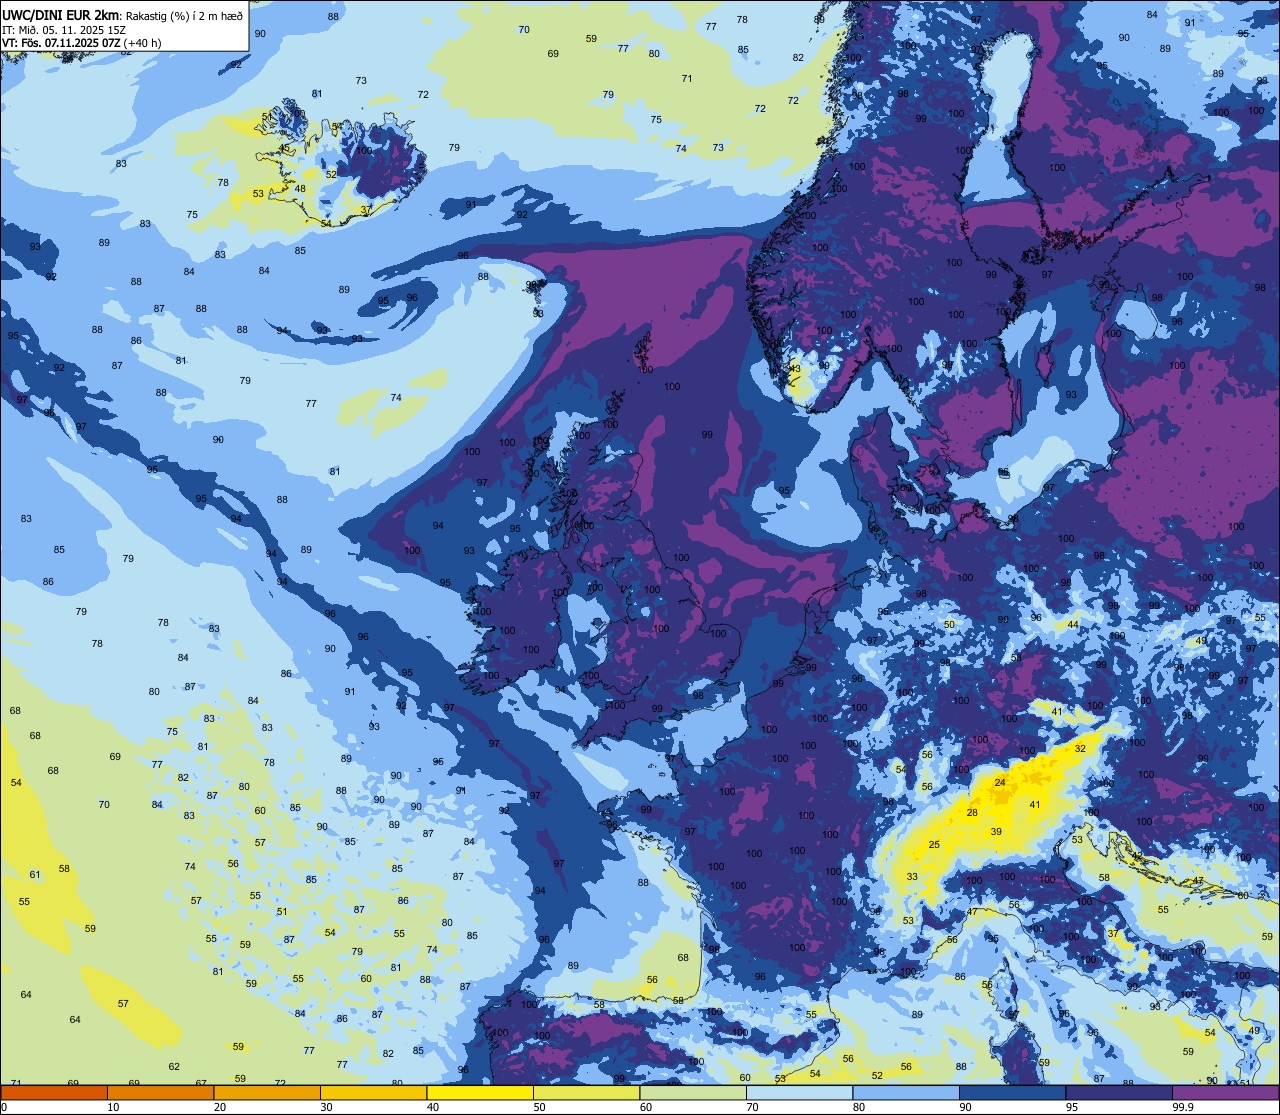Click the '32' humidity value at the eastern Alps

pyautogui.click(x=1080, y=748)
